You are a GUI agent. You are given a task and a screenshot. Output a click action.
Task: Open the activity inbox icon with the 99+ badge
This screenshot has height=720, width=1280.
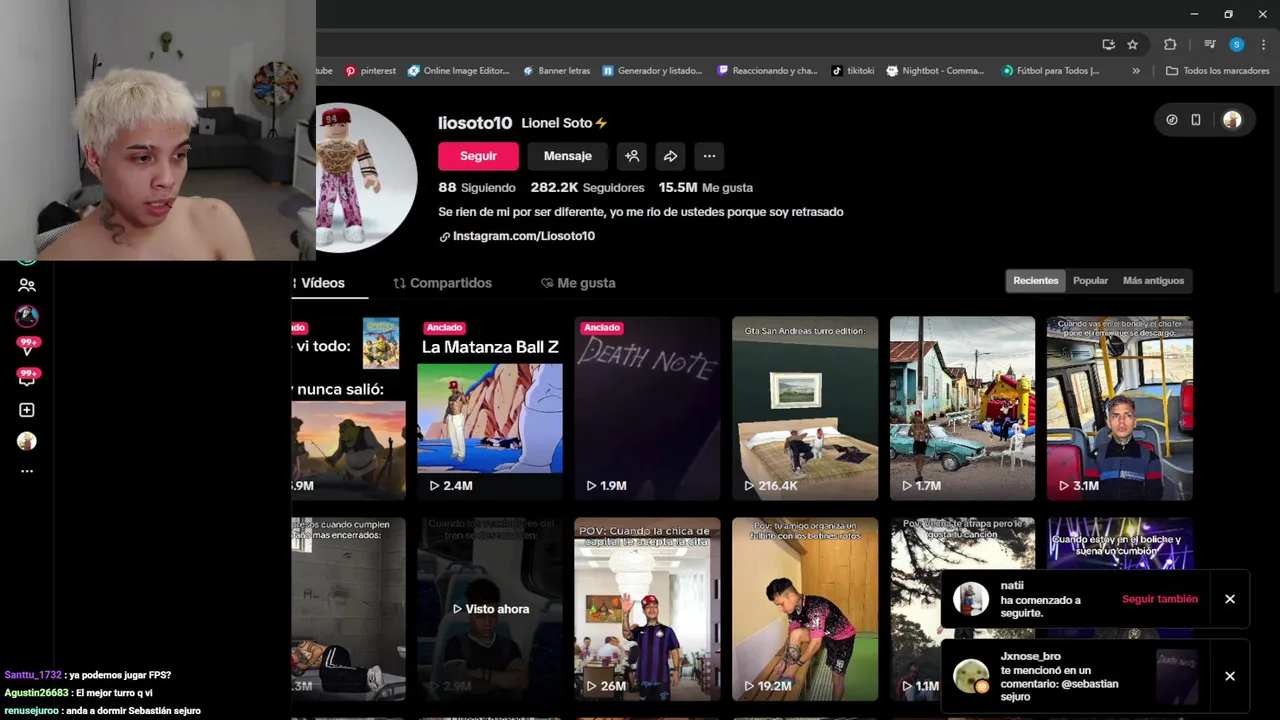point(27,378)
